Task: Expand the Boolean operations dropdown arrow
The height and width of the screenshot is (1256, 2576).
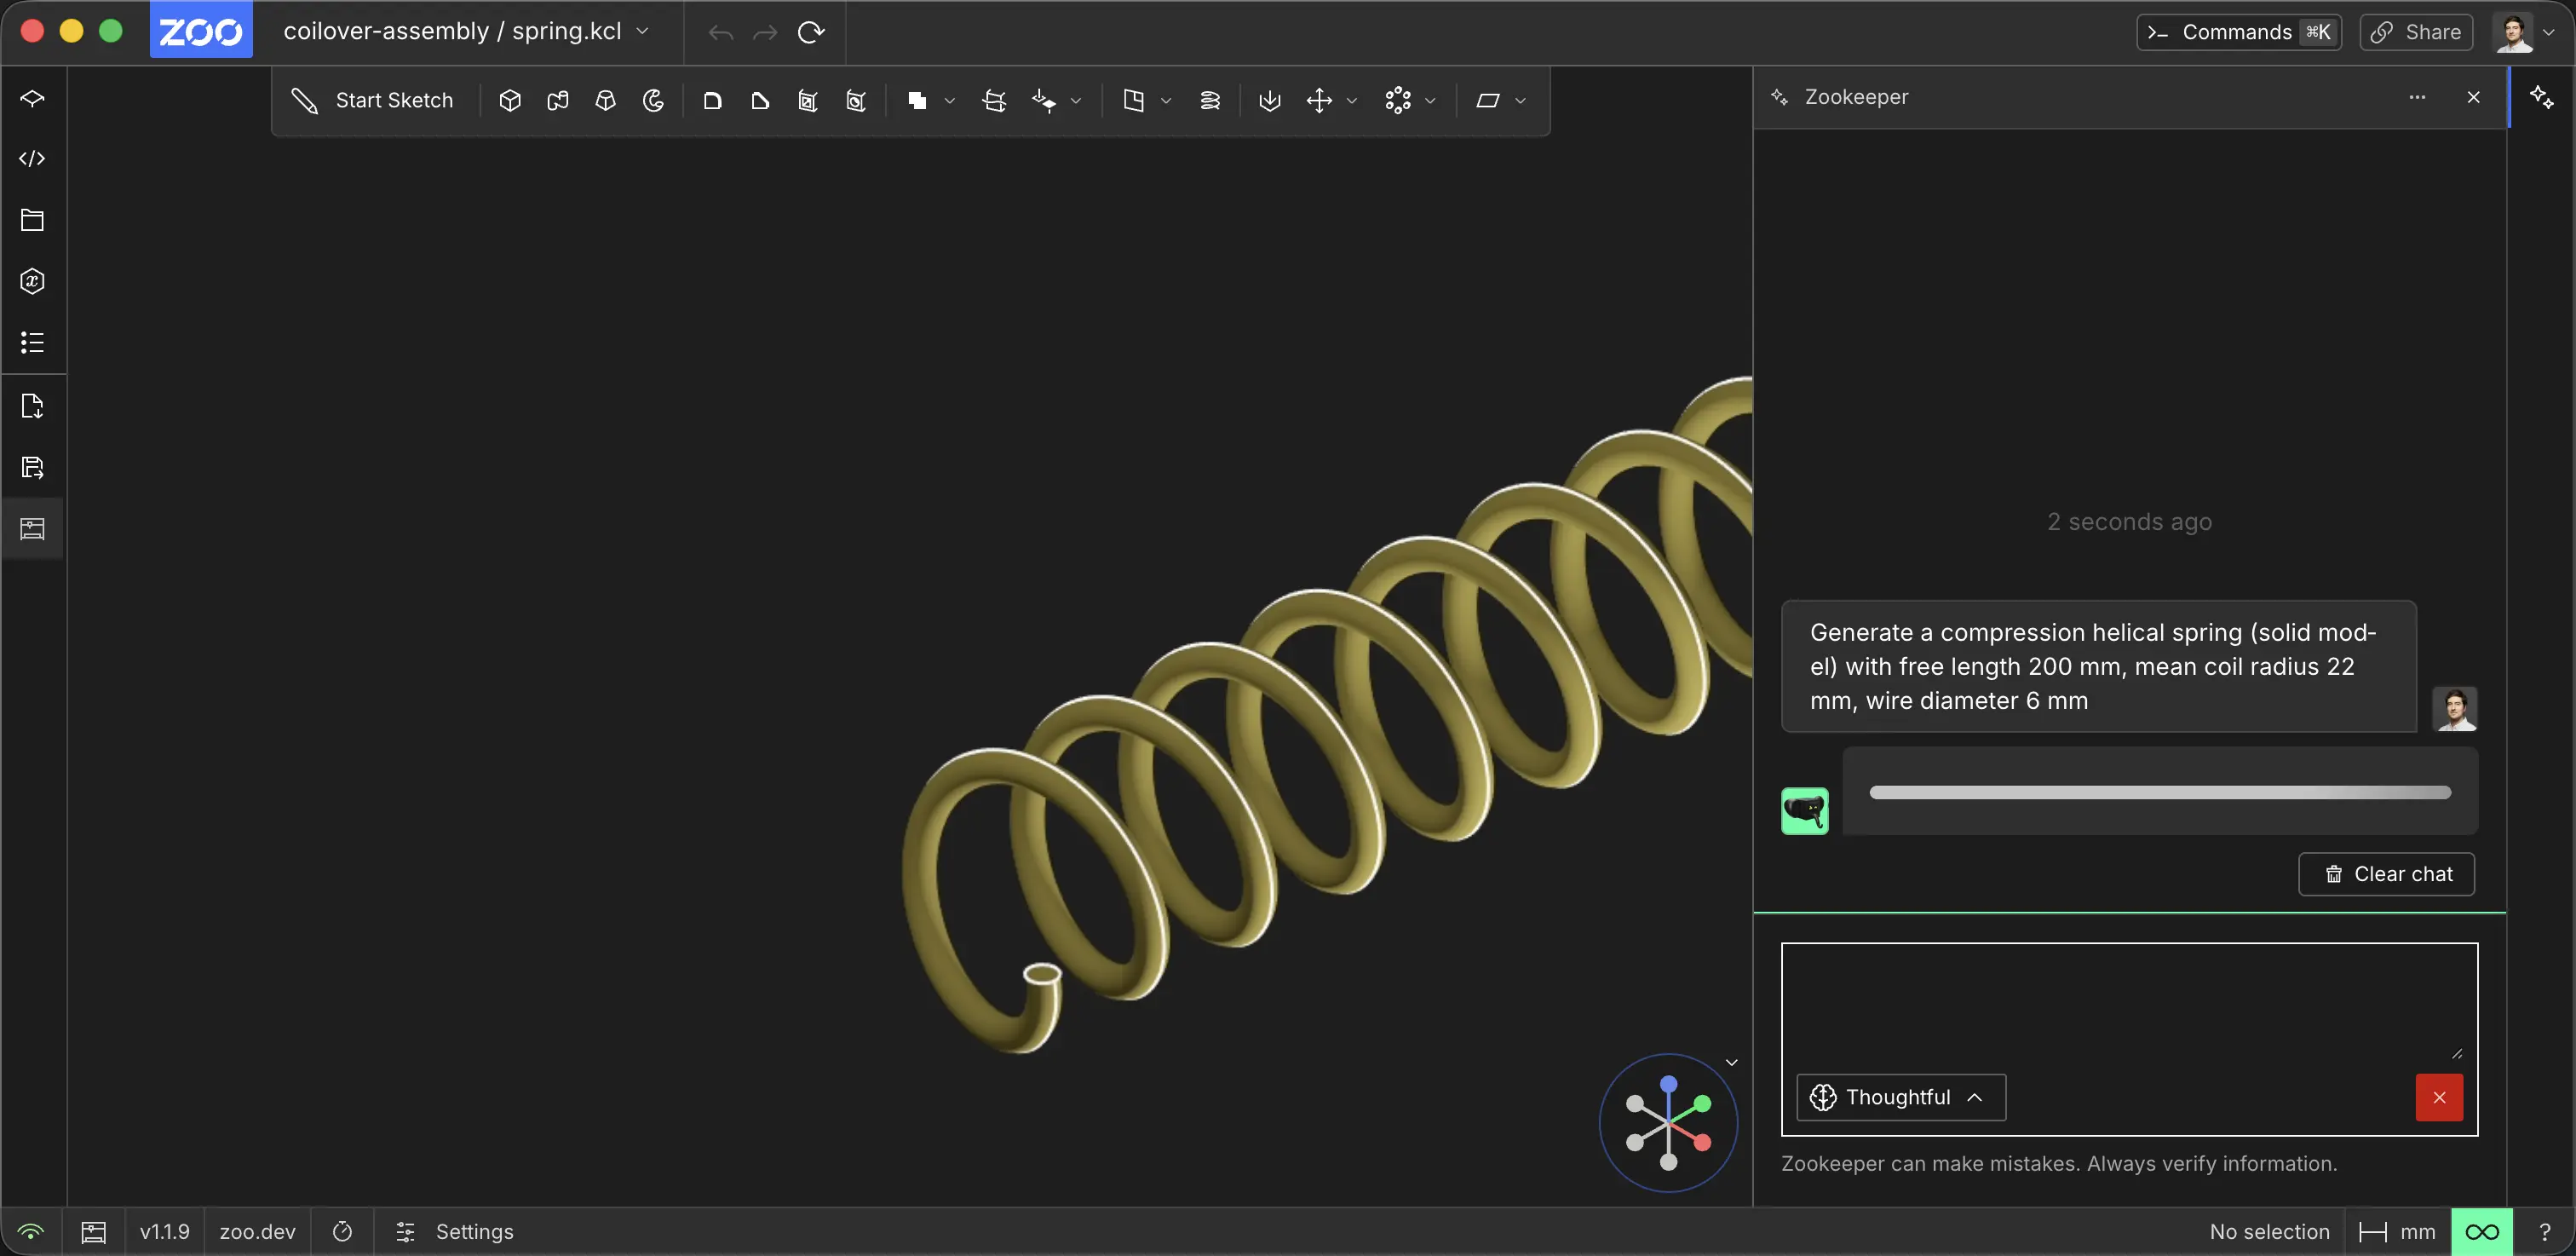Action: point(950,100)
